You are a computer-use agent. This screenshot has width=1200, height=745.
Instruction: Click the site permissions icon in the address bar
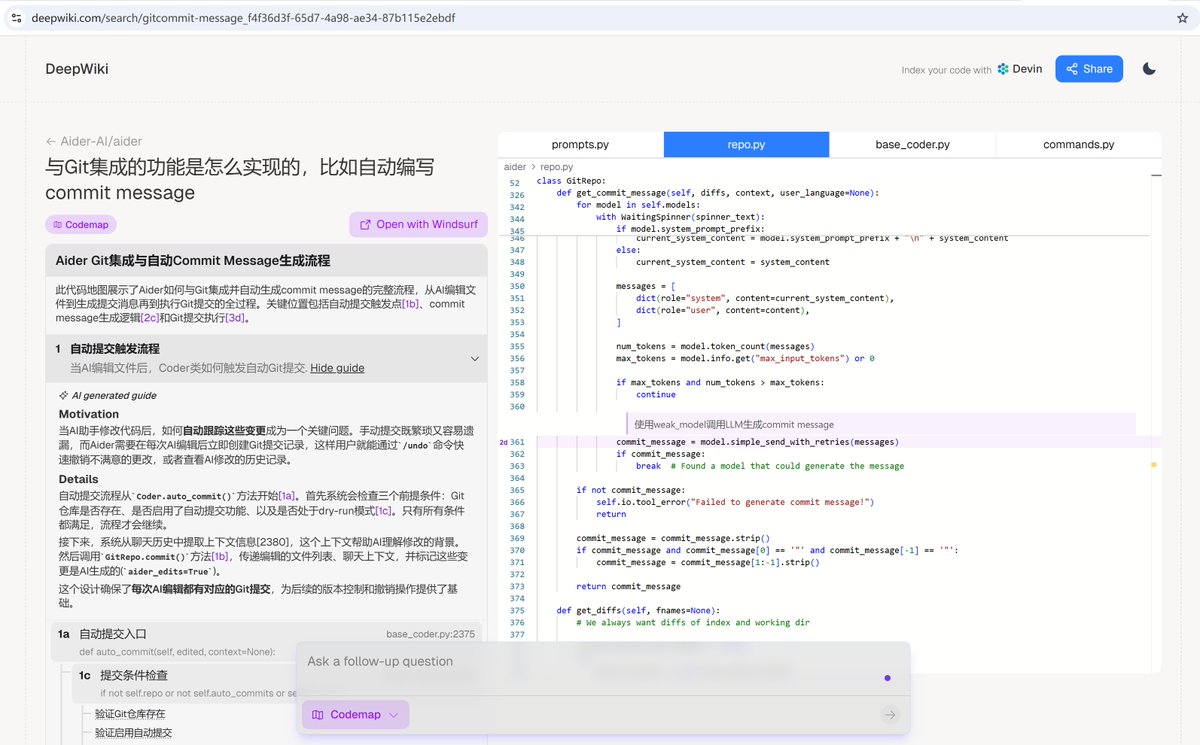(17, 17)
